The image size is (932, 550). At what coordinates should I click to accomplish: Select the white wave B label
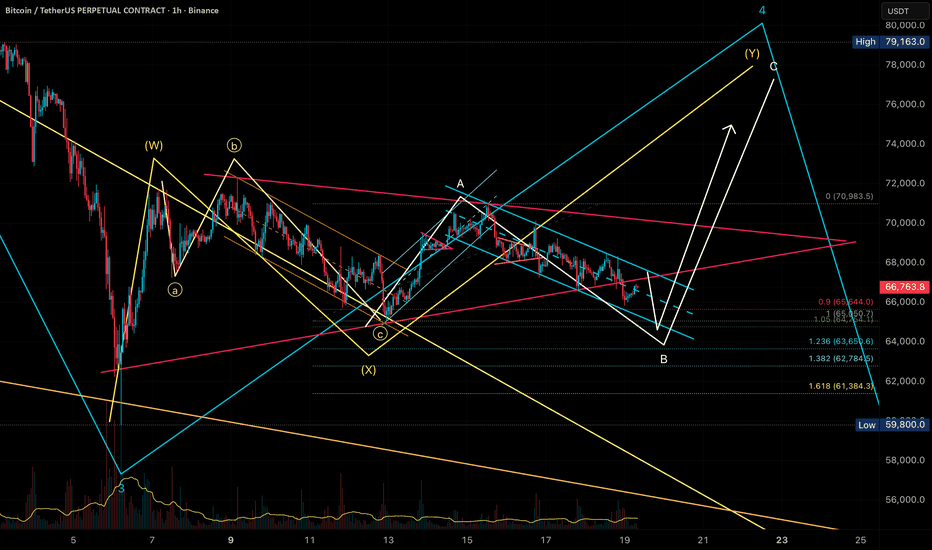pyautogui.click(x=664, y=358)
